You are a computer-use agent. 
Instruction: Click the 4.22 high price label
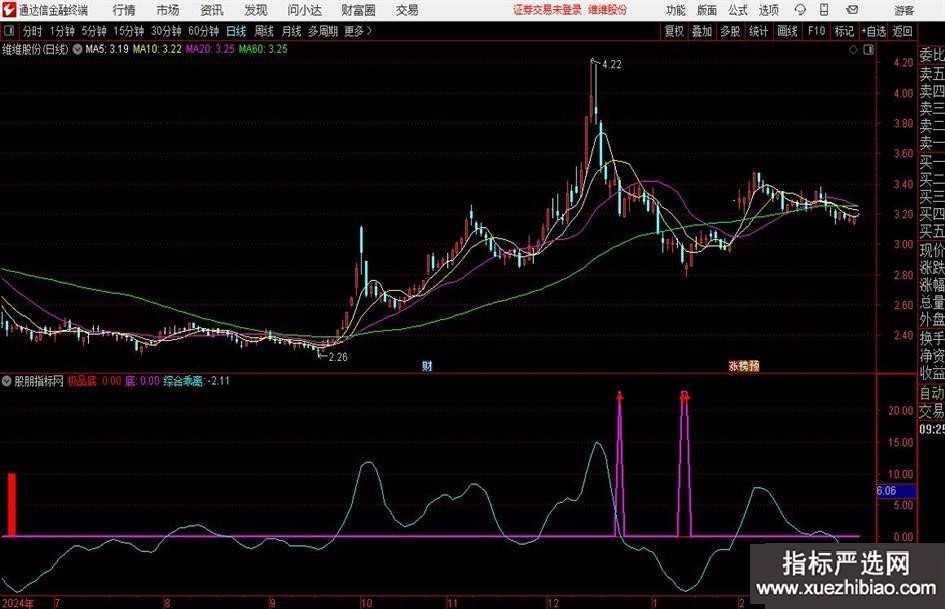coord(611,64)
